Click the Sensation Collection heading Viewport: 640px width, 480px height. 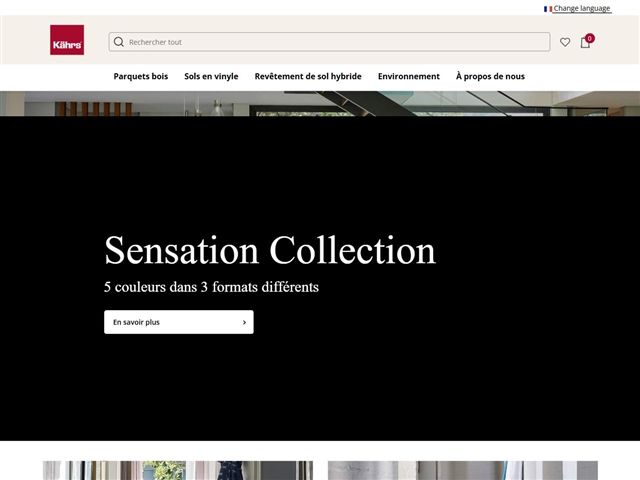270,250
